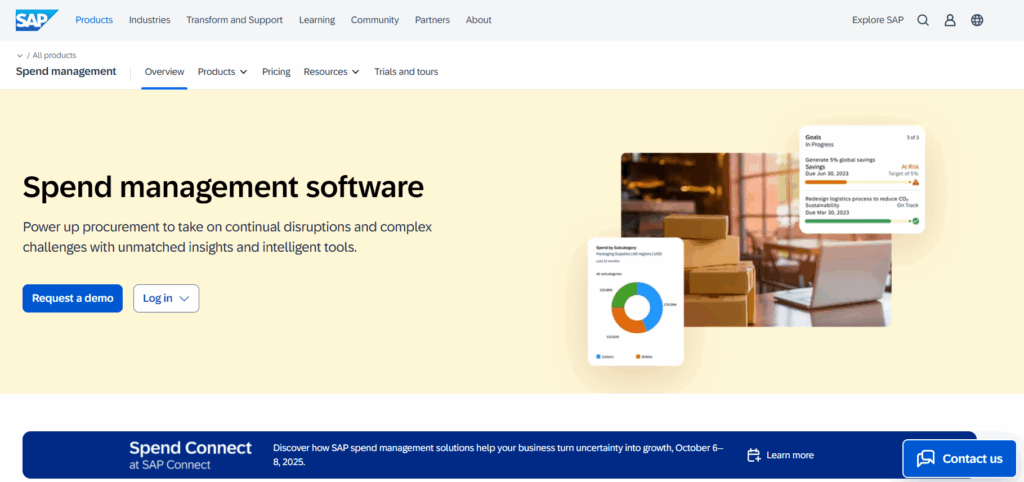
Task: Open the user account icon
Action: (950, 20)
